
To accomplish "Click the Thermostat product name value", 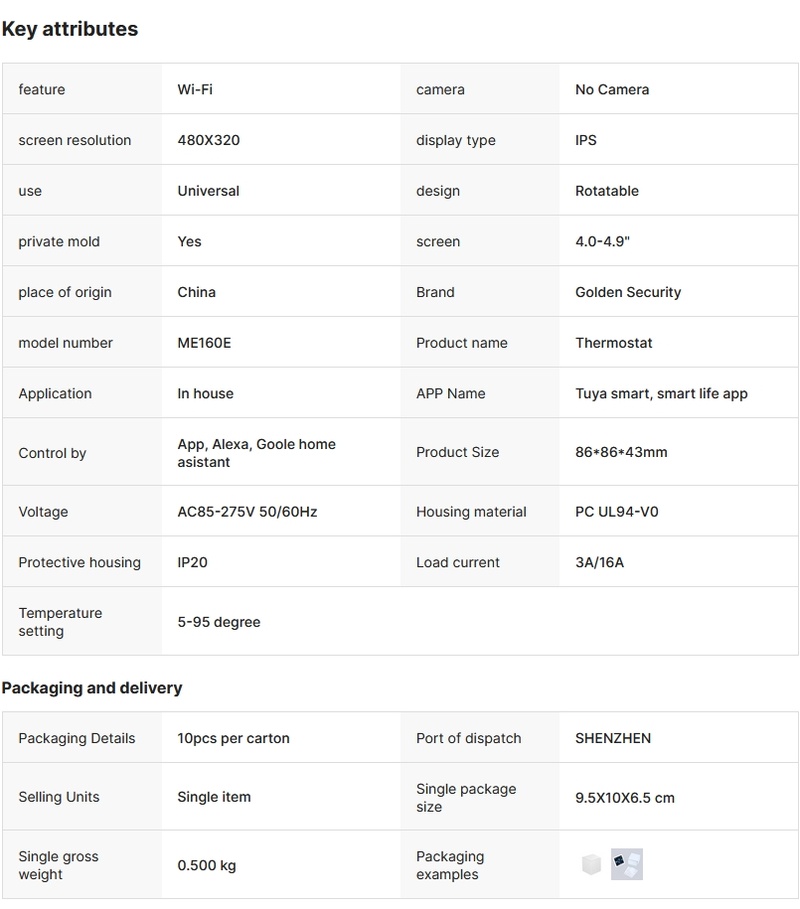I will click(613, 343).
